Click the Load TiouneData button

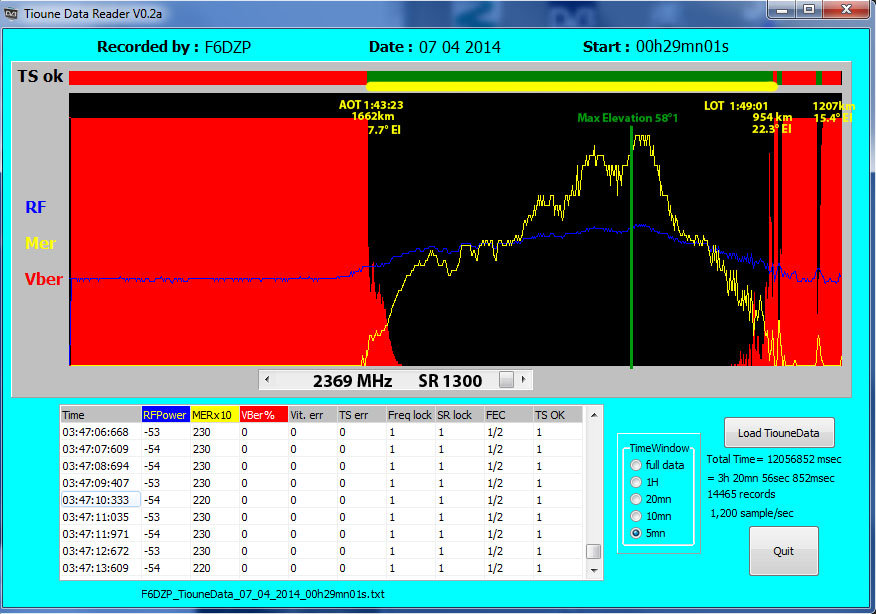[x=779, y=432]
